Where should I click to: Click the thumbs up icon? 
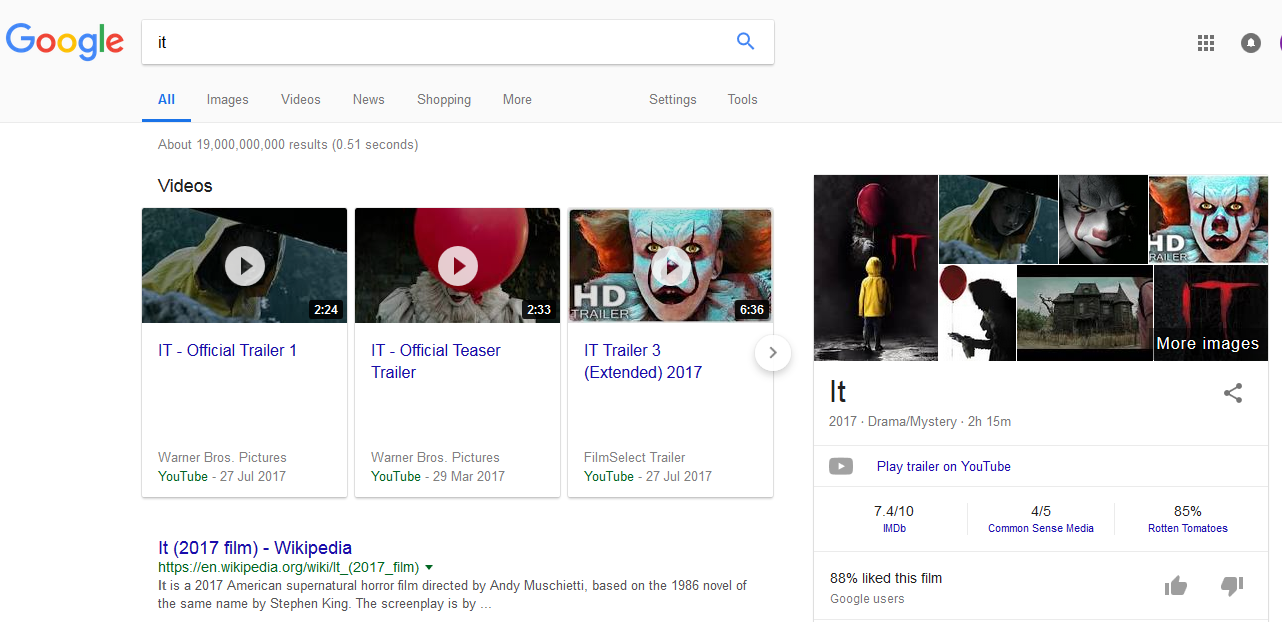click(x=1176, y=586)
